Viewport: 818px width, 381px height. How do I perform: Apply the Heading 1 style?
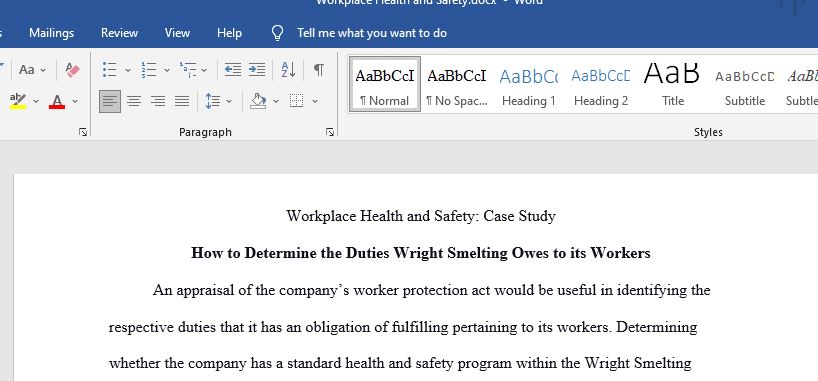pos(528,85)
